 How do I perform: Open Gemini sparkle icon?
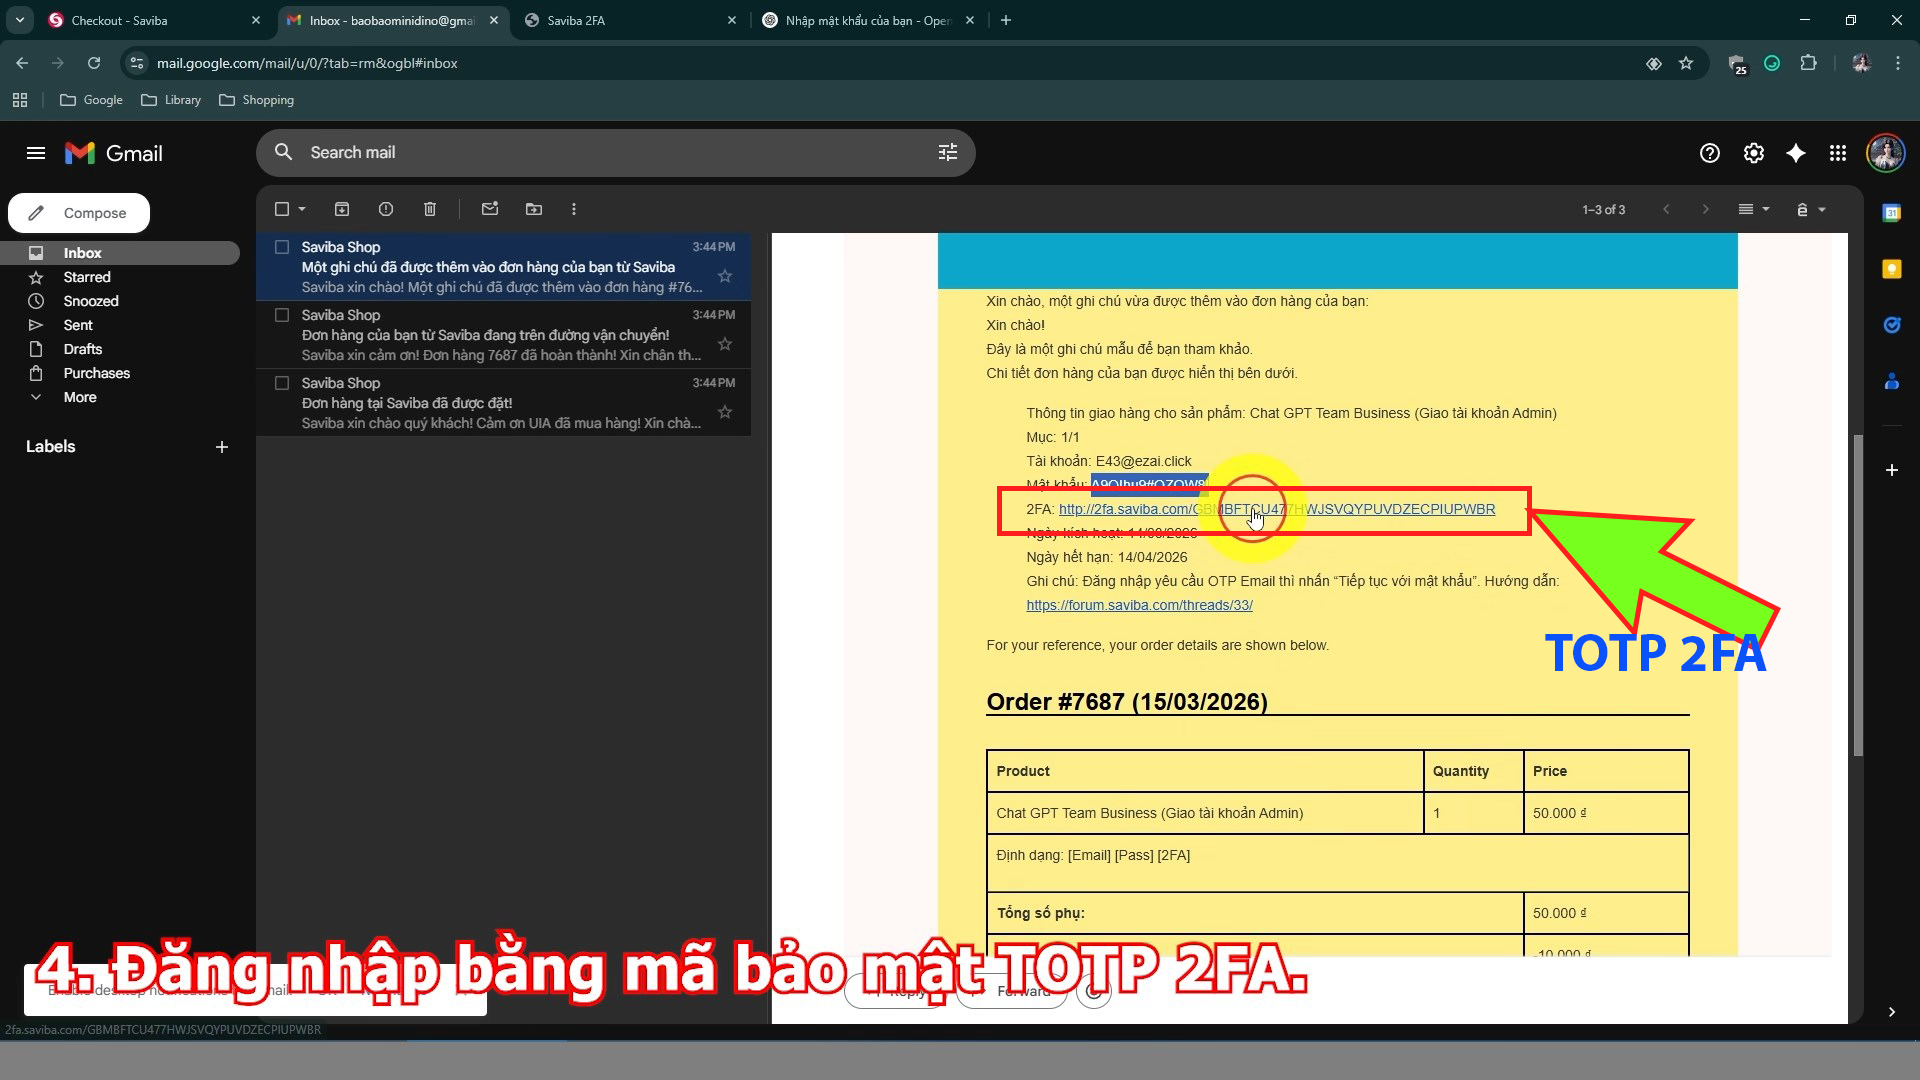click(1796, 153)
